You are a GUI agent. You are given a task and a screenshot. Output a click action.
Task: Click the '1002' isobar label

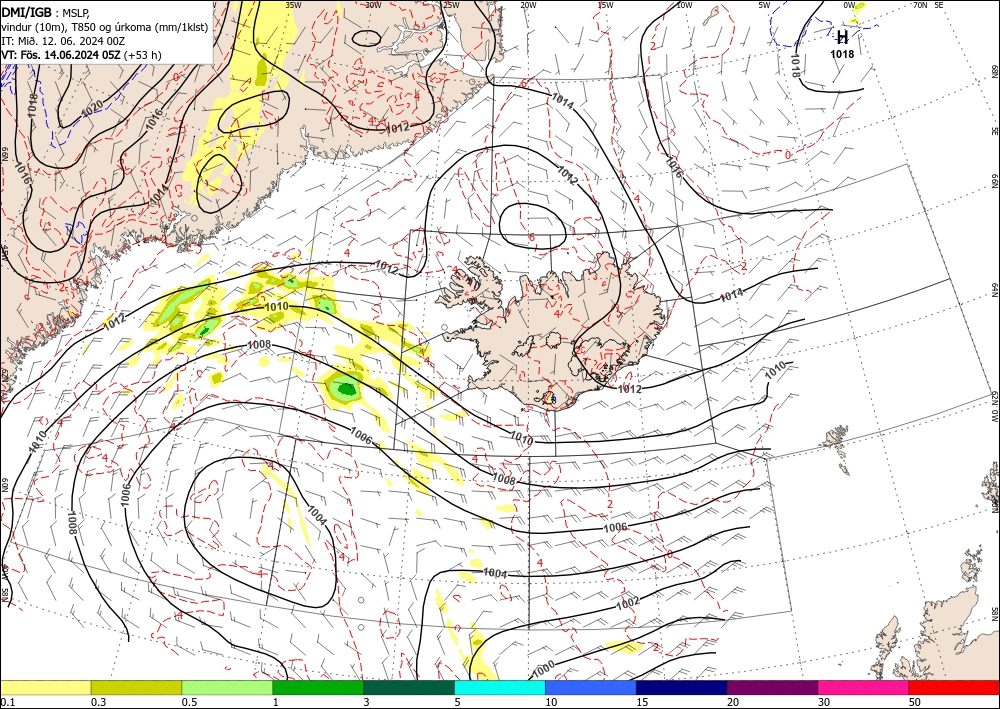pyautogui.click(x=628, y=603)
